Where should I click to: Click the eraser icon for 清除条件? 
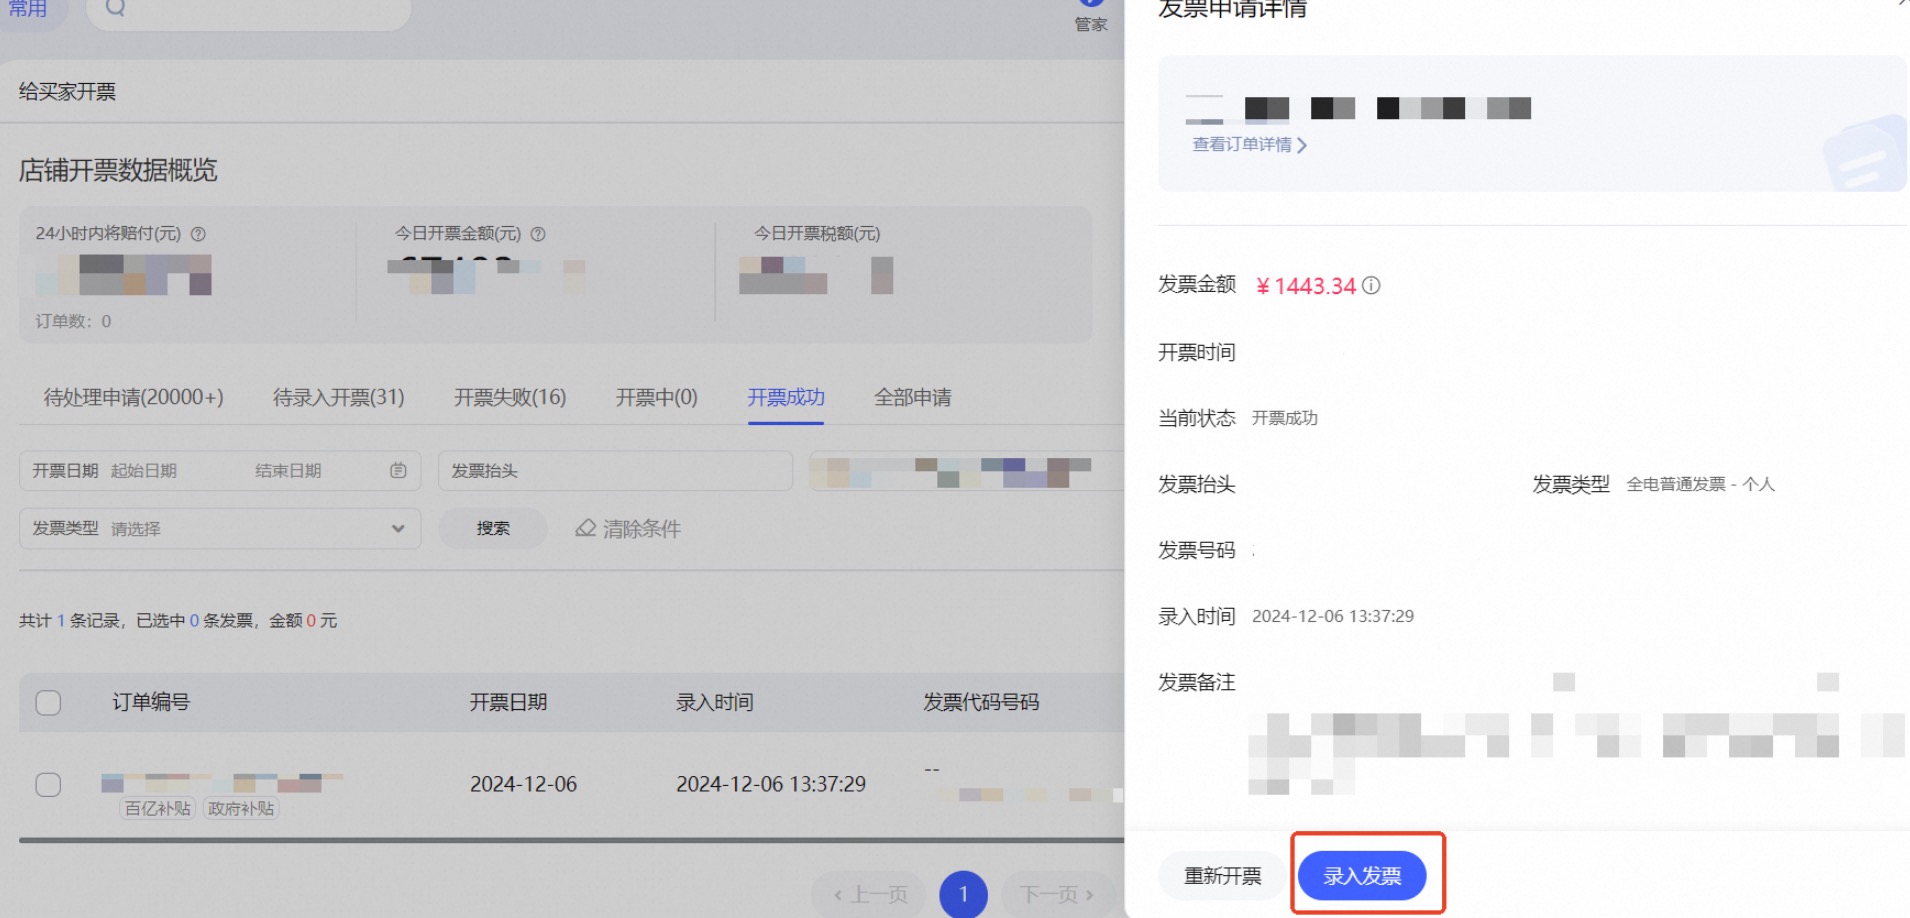pos(586,528)
